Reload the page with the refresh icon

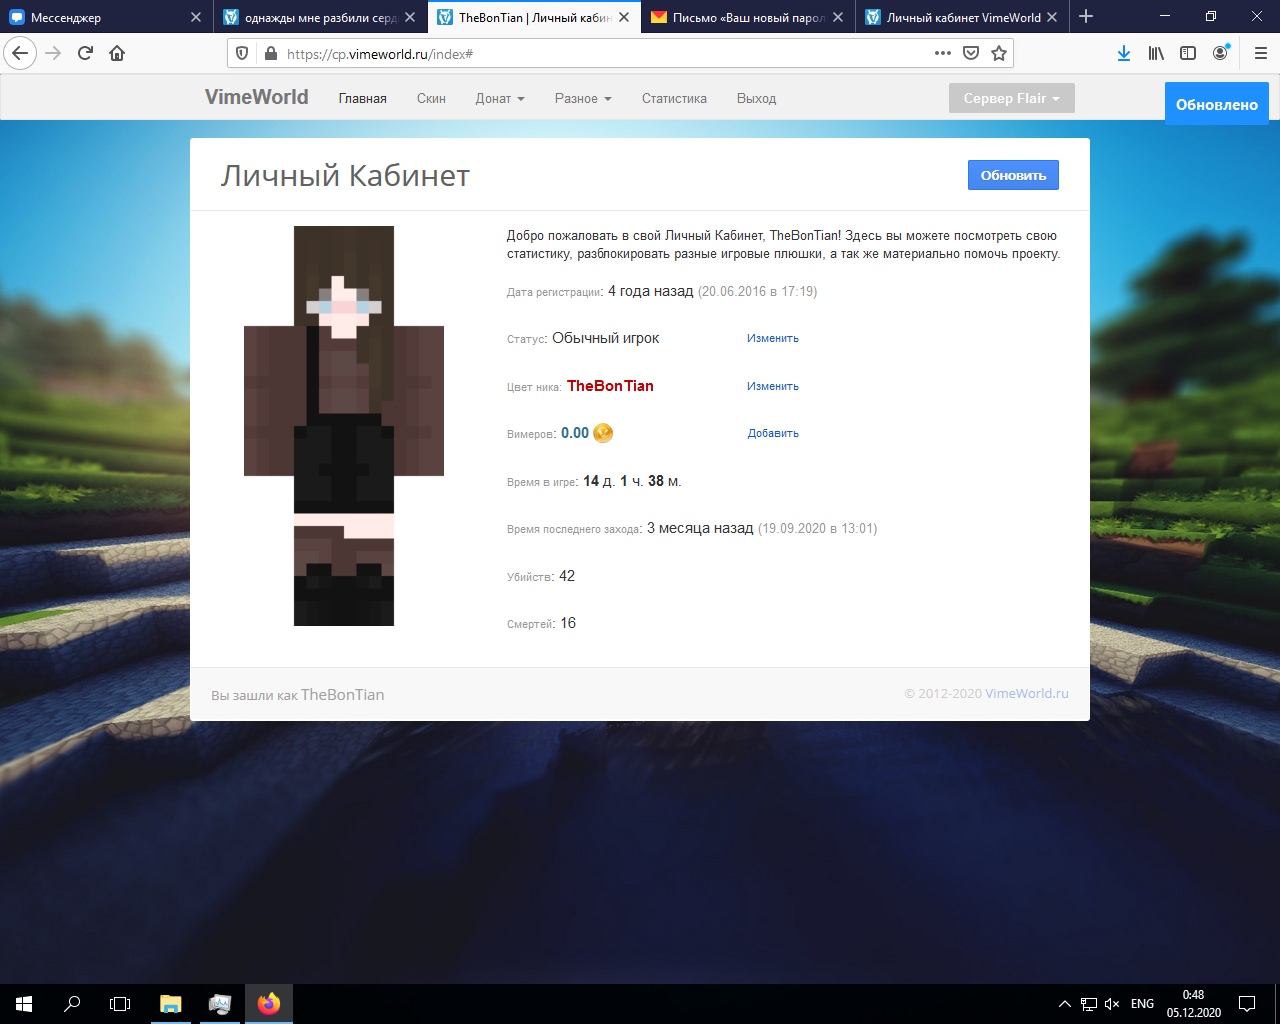tap(85, 53)
